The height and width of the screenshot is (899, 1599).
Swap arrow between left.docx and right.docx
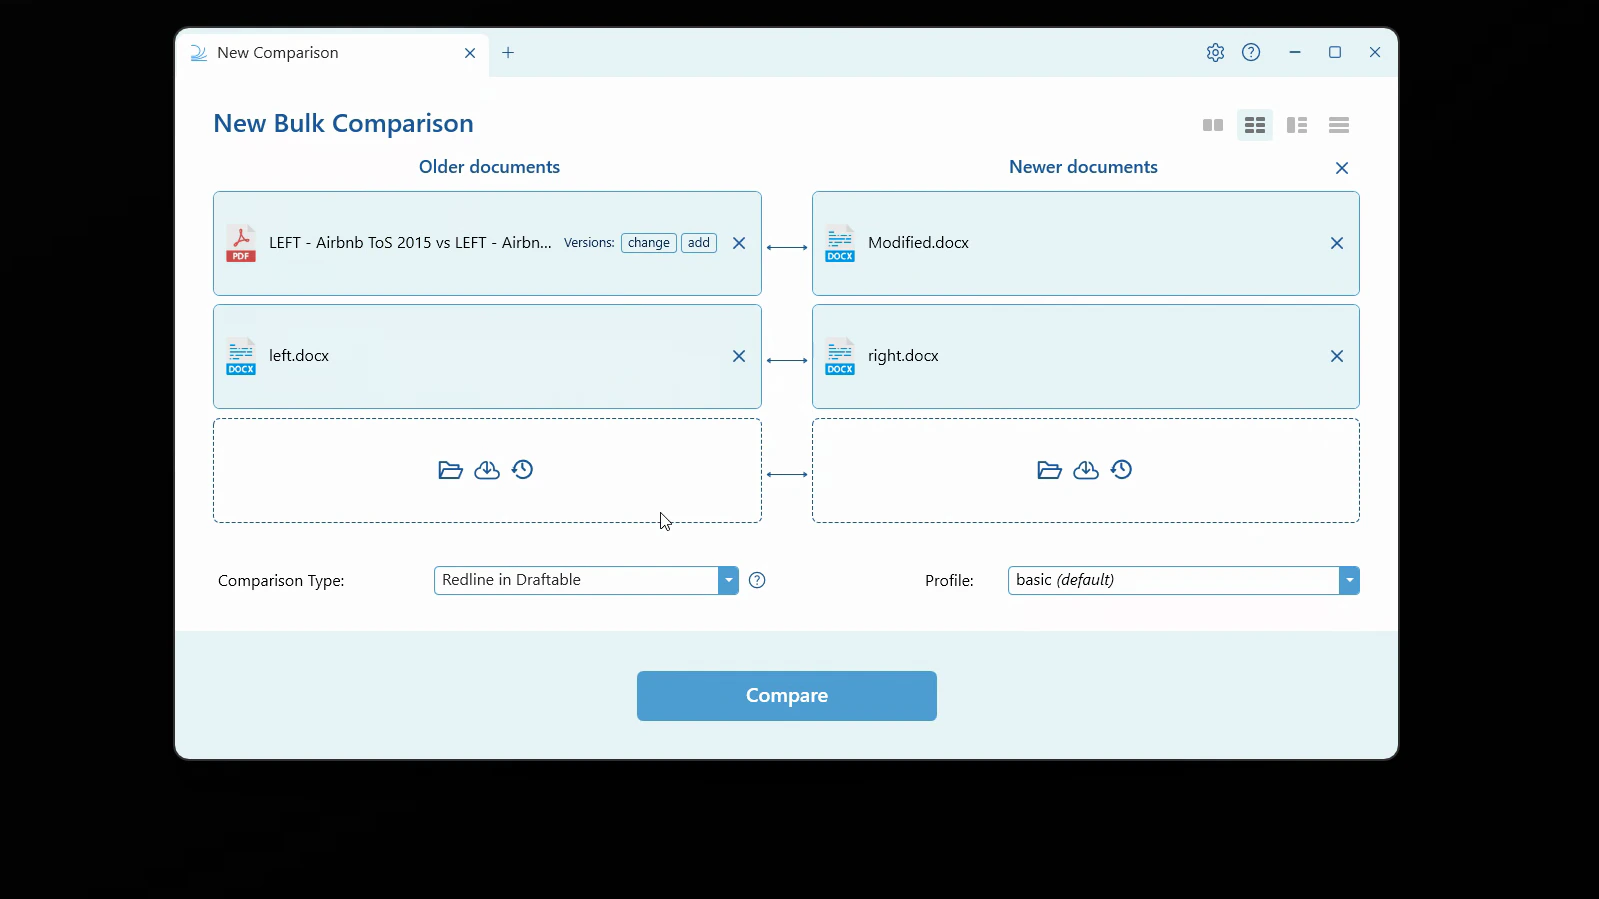point(787,360)
